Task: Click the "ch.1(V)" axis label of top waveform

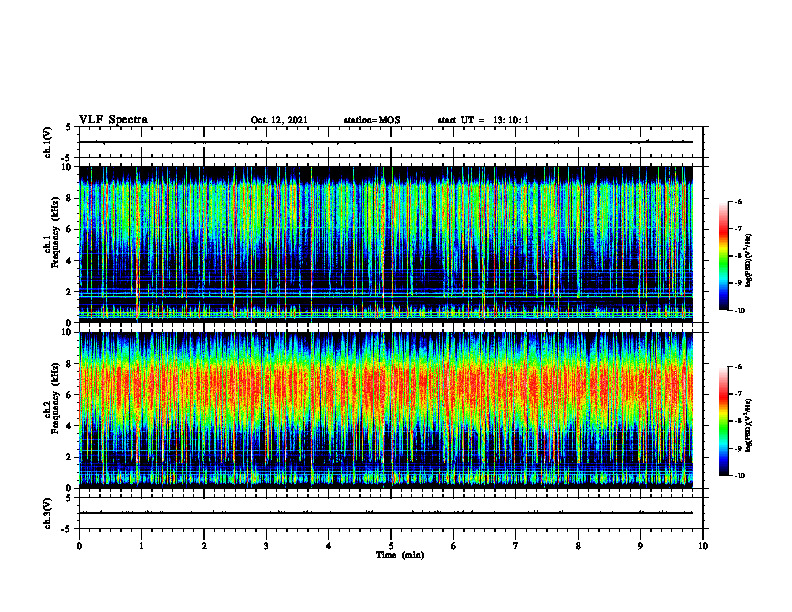Action: coord(48,142)
